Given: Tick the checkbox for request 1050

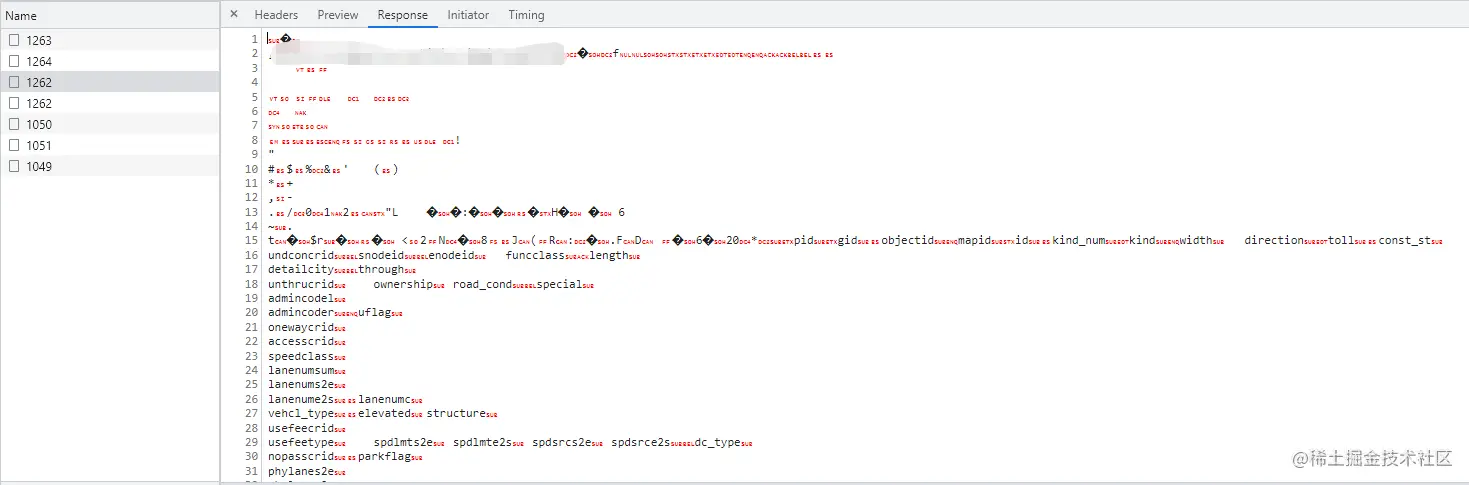Looking at the screenshot, I should click(14, 124).
